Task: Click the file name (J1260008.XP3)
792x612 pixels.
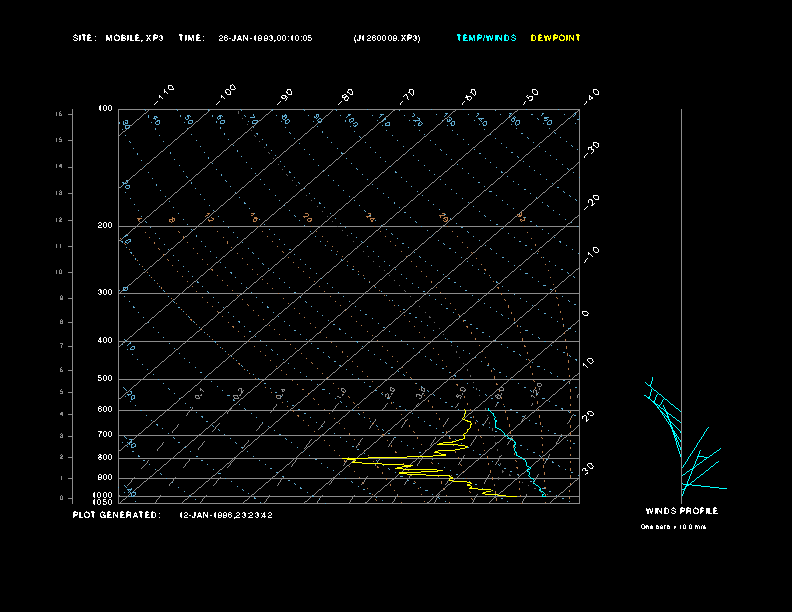Action: click(386, 38)
